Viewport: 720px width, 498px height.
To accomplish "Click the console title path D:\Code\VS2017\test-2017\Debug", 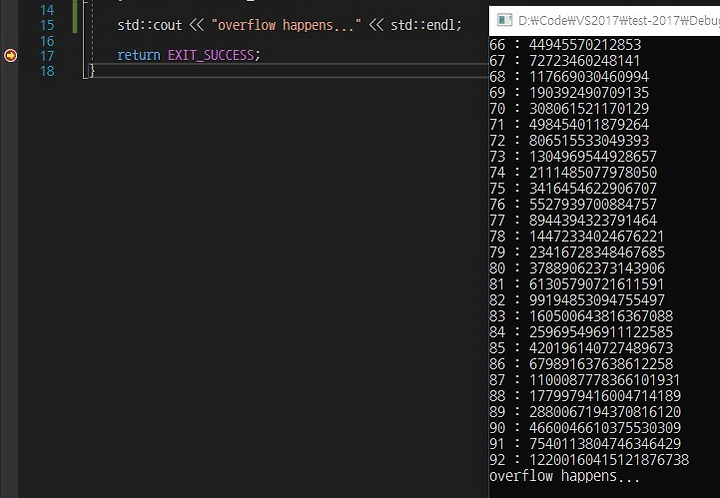I will point(619,21).
